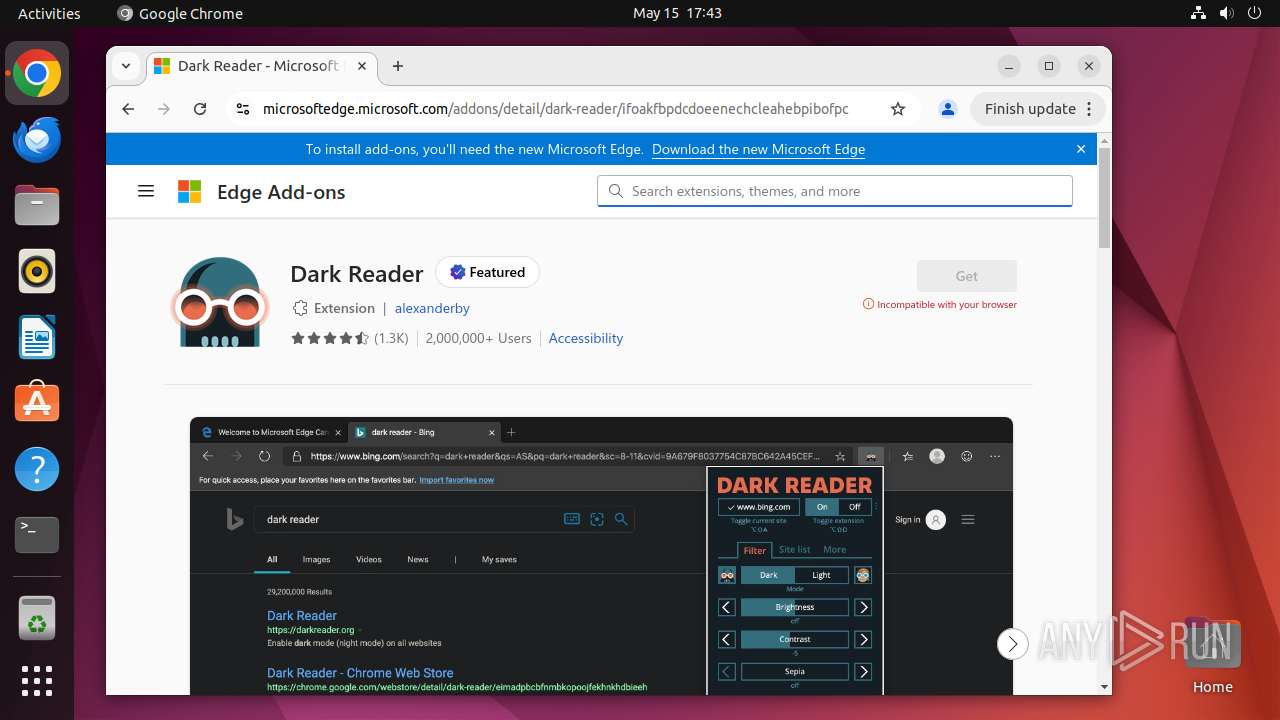Reload the current page
Screen dimensions: 1280x720
pos(200,109)
